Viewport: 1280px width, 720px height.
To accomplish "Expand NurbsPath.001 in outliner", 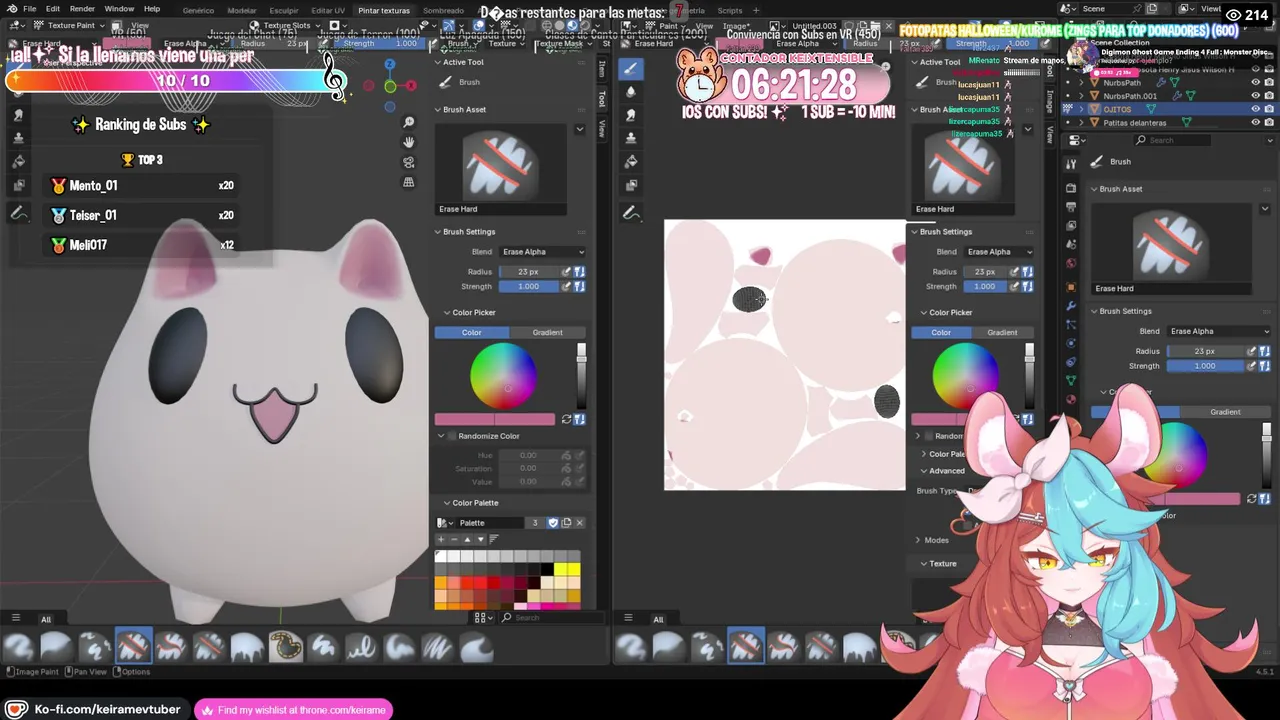I will (x=1081, y=96).
